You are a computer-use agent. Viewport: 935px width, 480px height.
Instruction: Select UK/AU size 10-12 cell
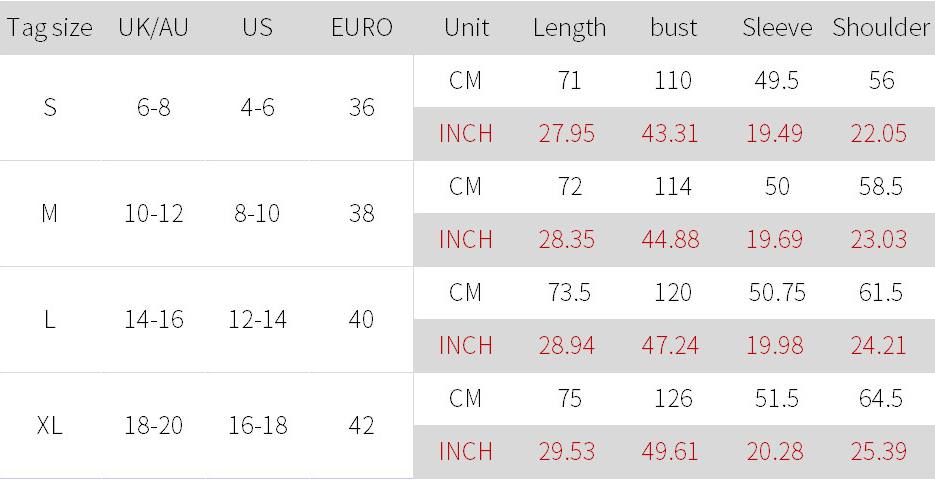[154, 213]
